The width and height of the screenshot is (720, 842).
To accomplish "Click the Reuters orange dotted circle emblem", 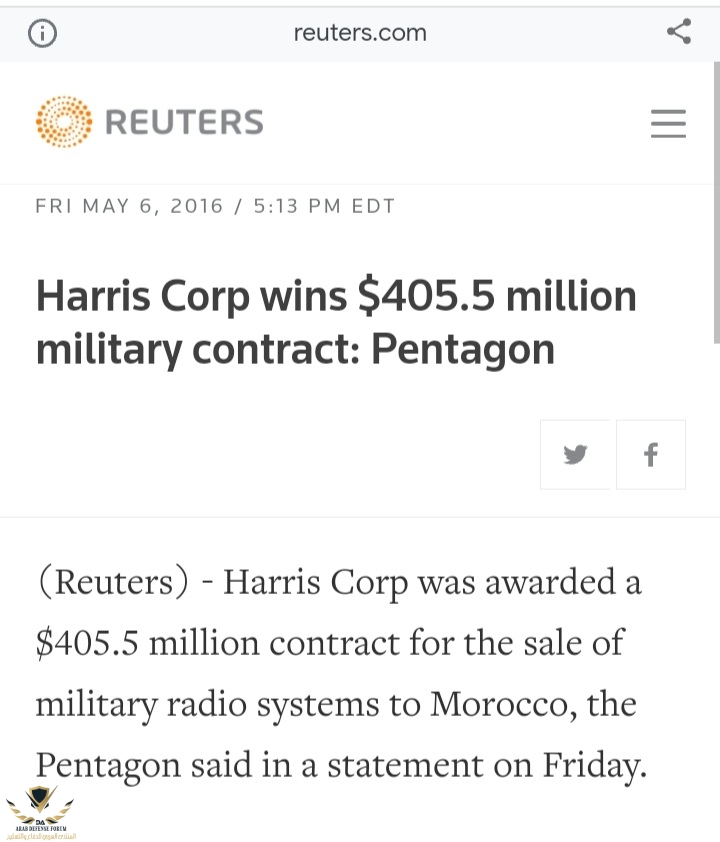I will (63, 122).
